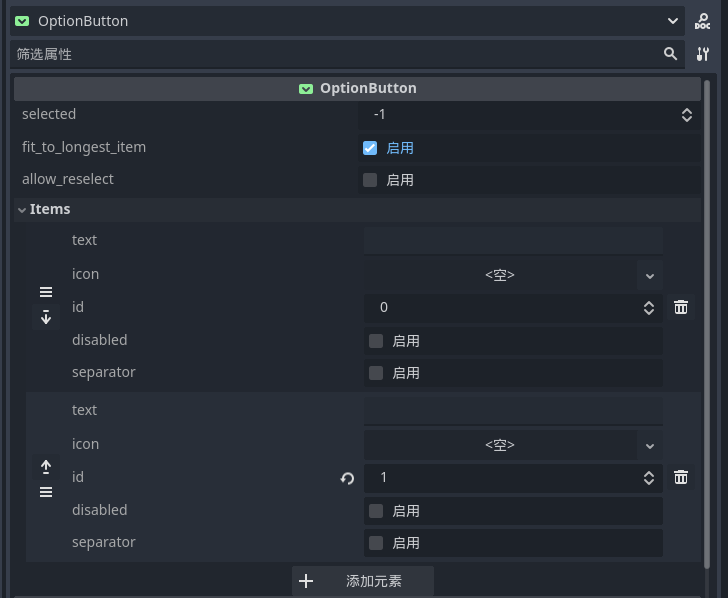The image size is (728, 598).
Task: Click the search magnifier in filter properties
Action: pos(670,54)
